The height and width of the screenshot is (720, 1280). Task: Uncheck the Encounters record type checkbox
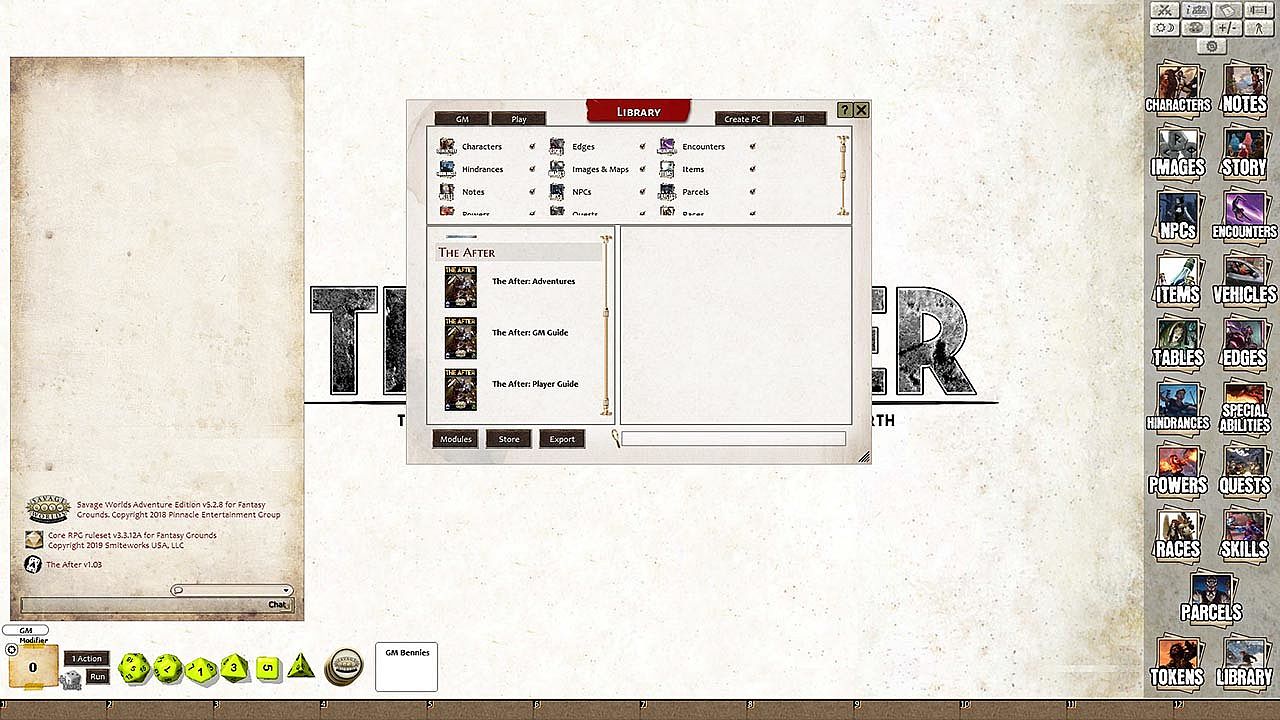click(752, 147)
